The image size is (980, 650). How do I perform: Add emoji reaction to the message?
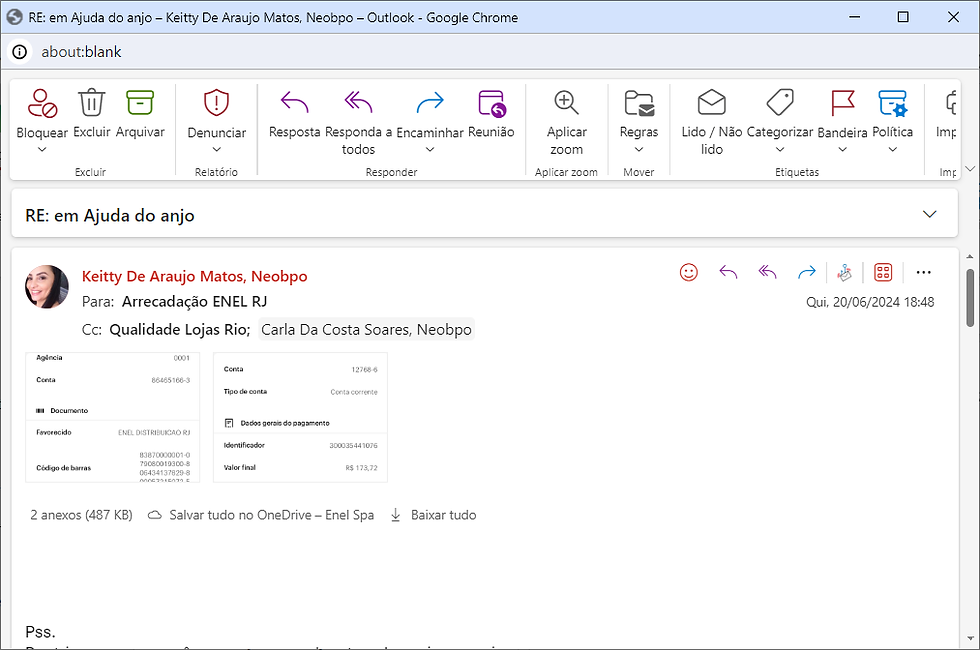(x=688, y=272)
